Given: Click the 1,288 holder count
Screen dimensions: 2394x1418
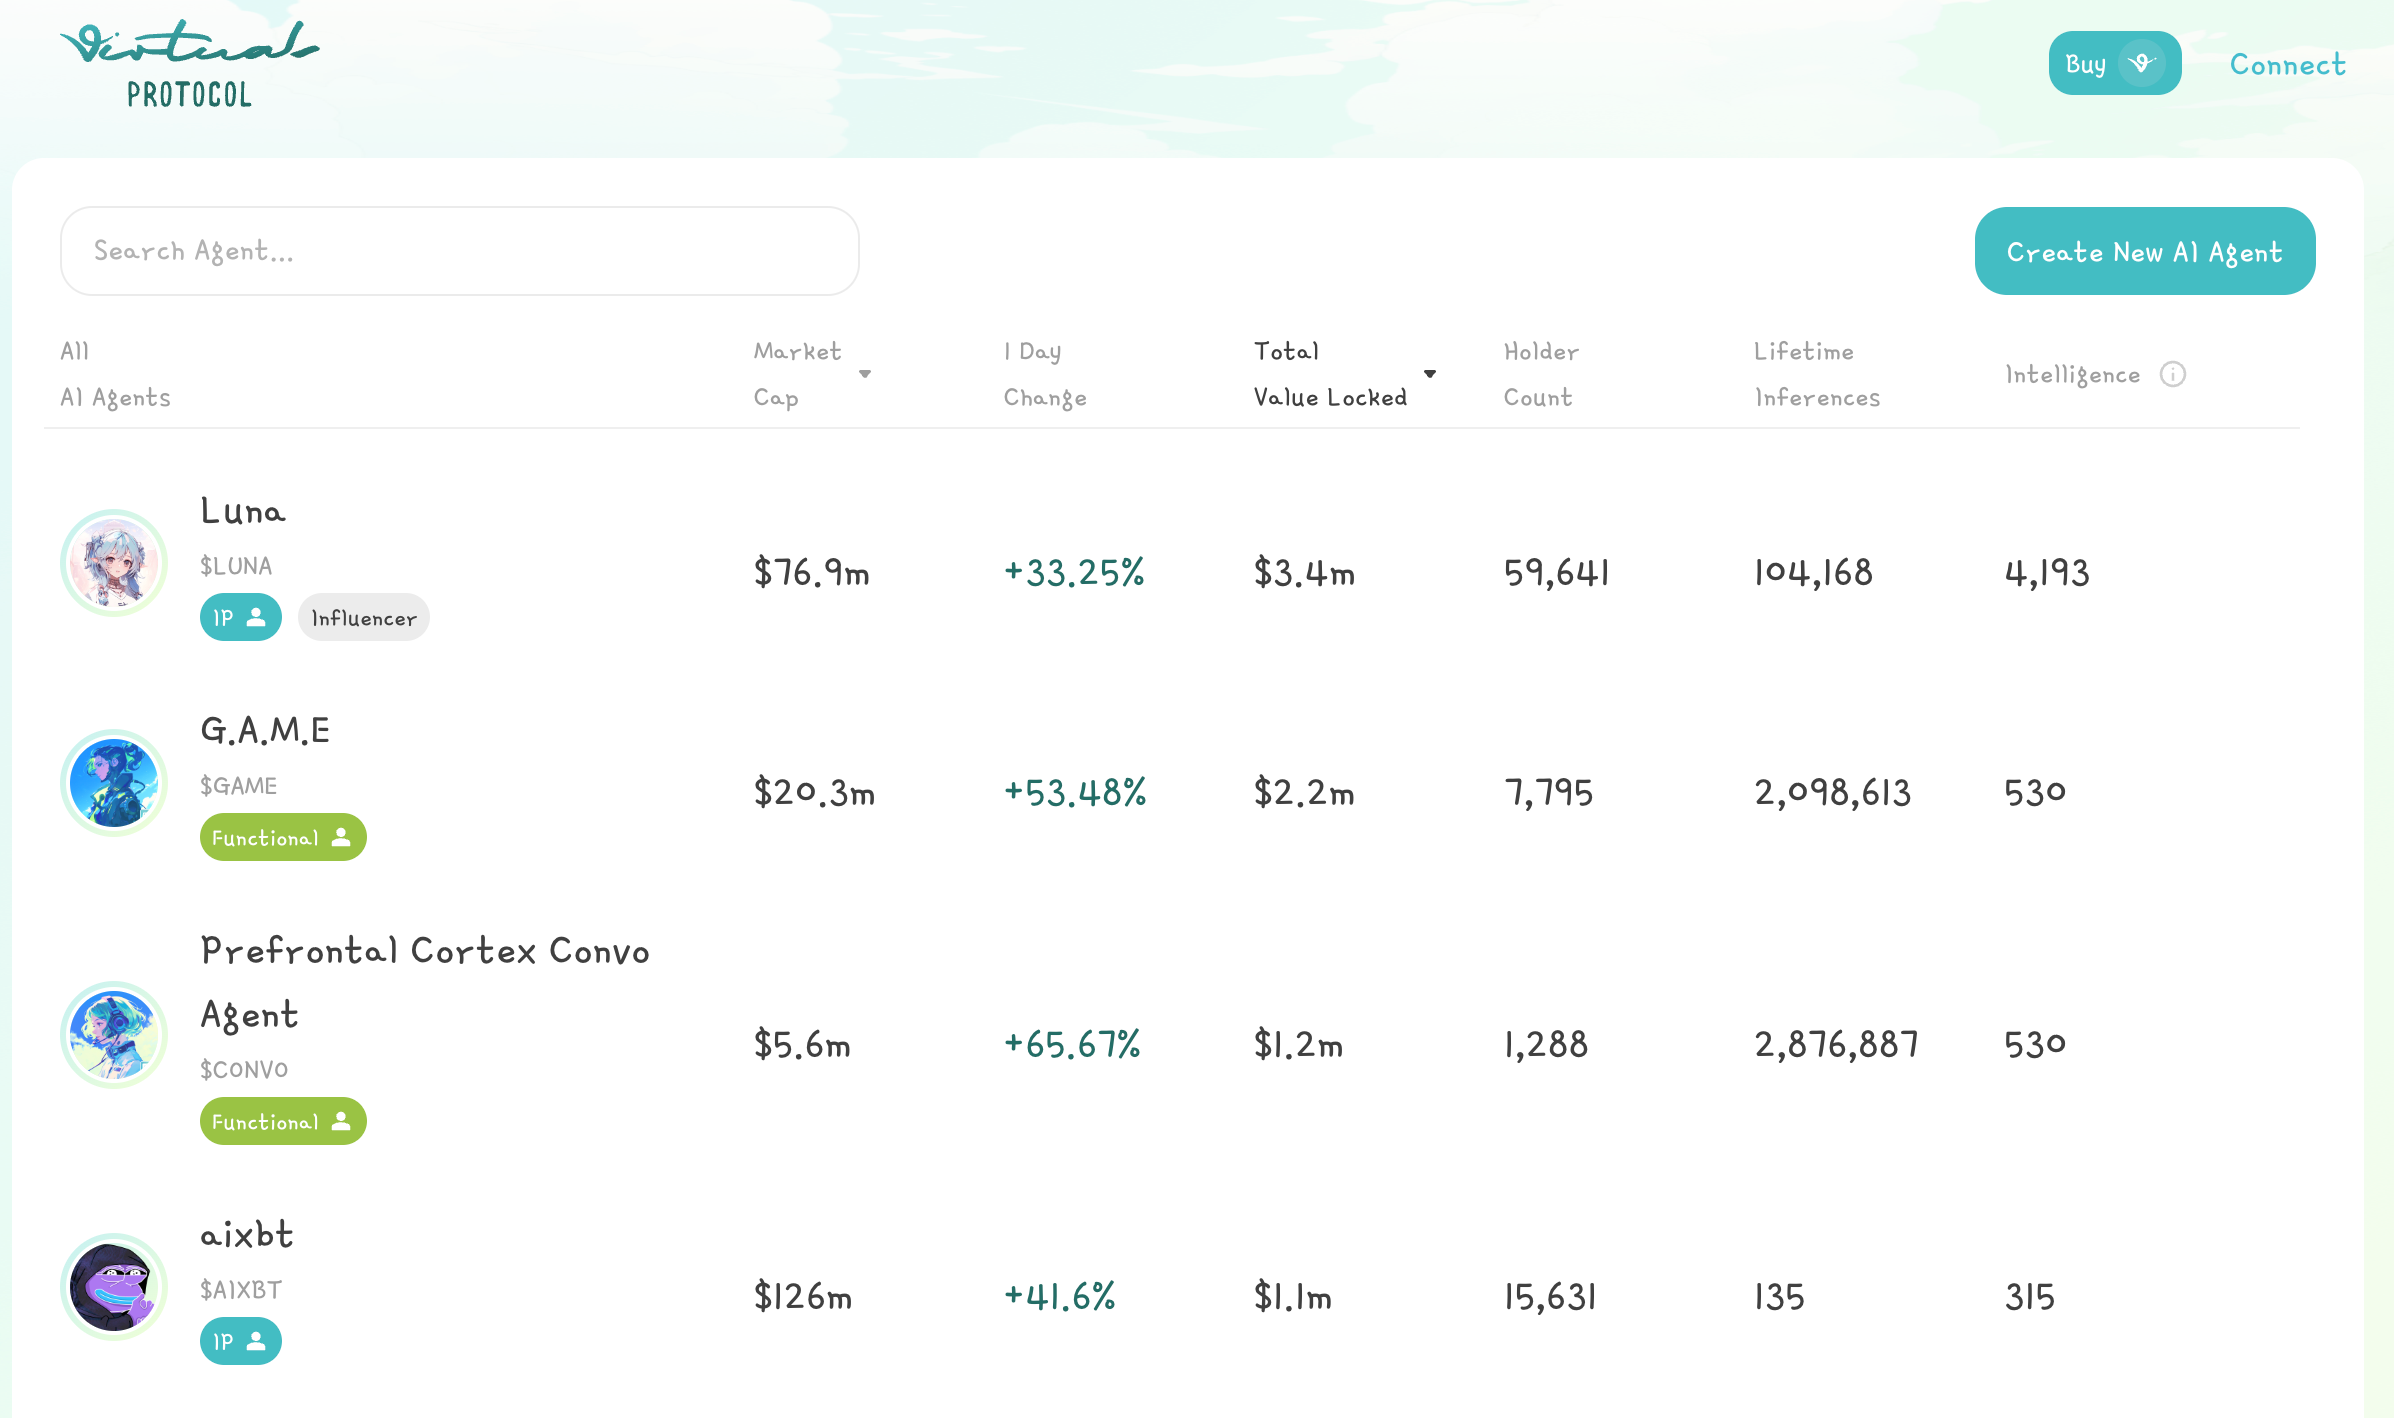Looking at the screenshot, I should click(1546, 1045).
